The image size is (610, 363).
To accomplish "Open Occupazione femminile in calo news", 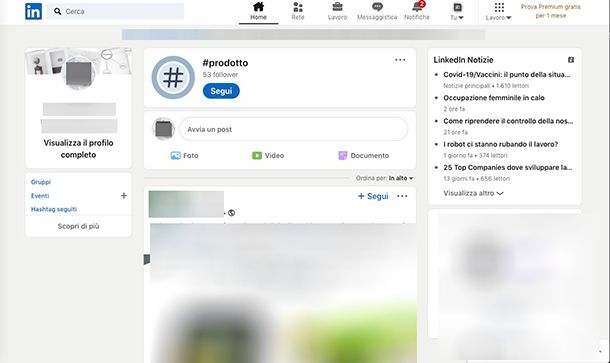I will [x=494, y=98].
